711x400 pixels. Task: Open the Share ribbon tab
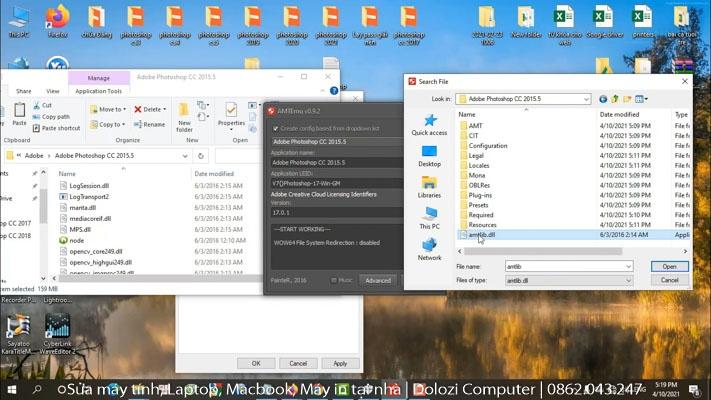pyautogui.click(x=23, y=91)
